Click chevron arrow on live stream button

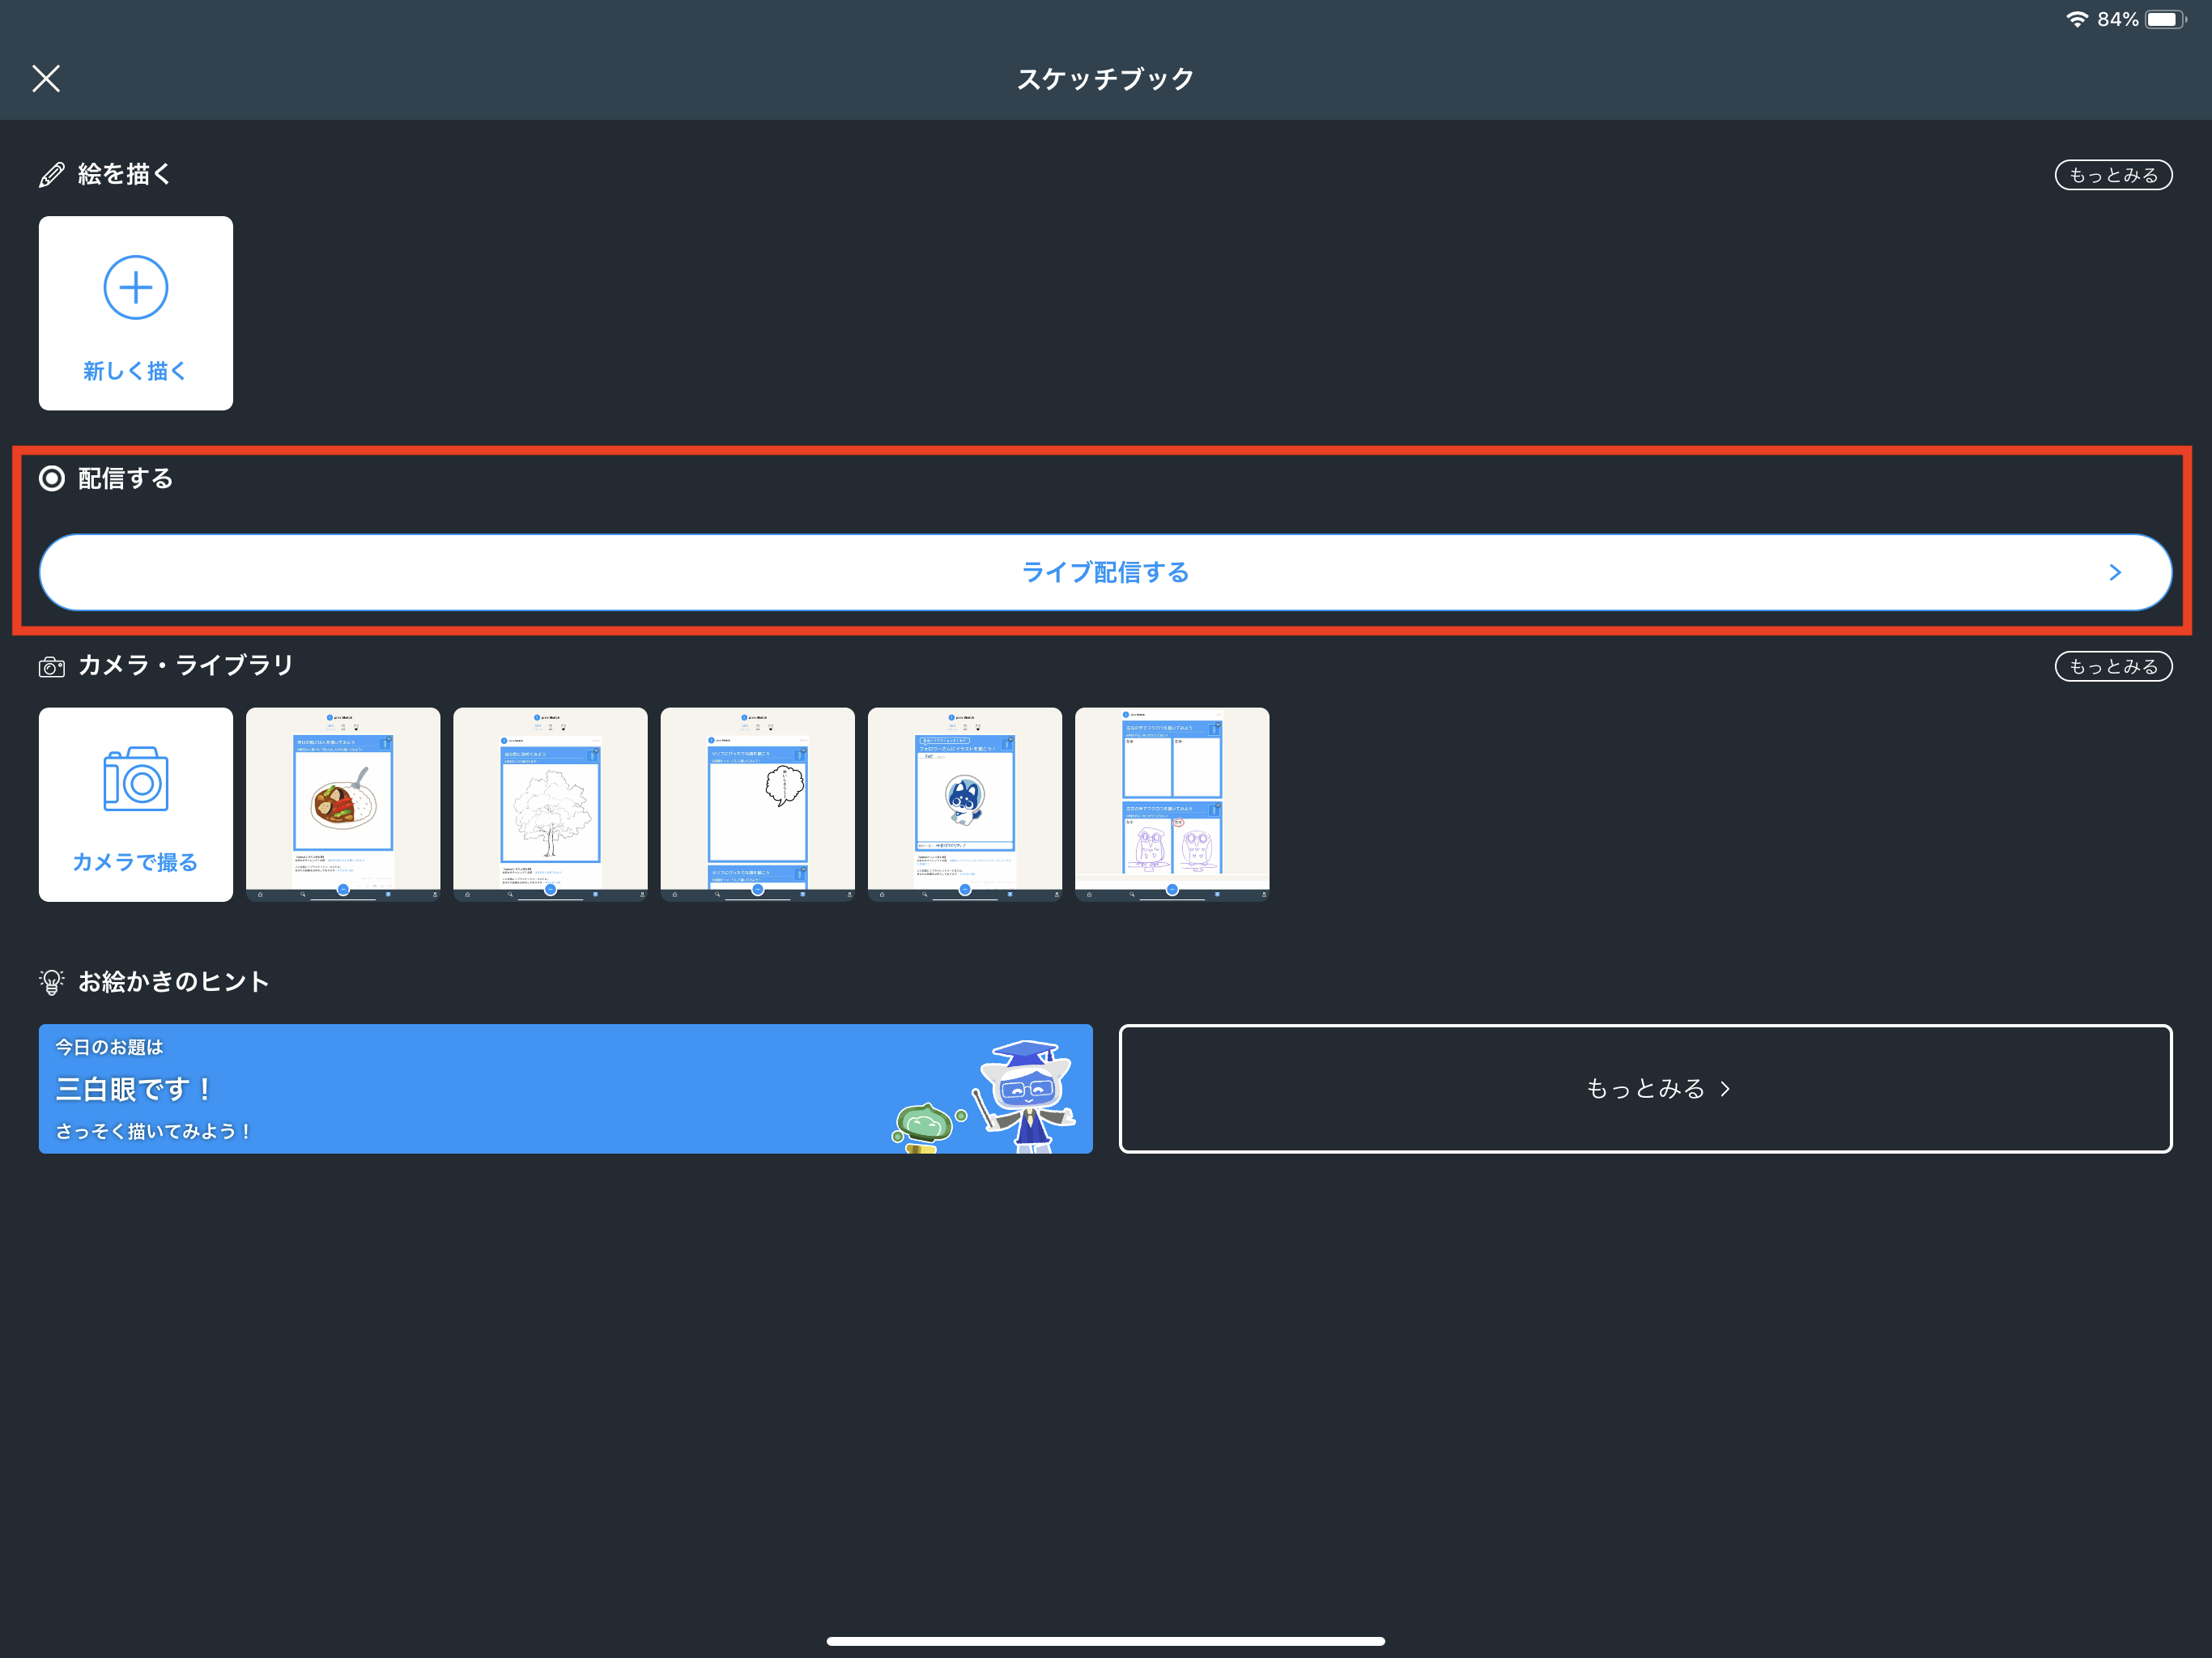[2115, 572]
